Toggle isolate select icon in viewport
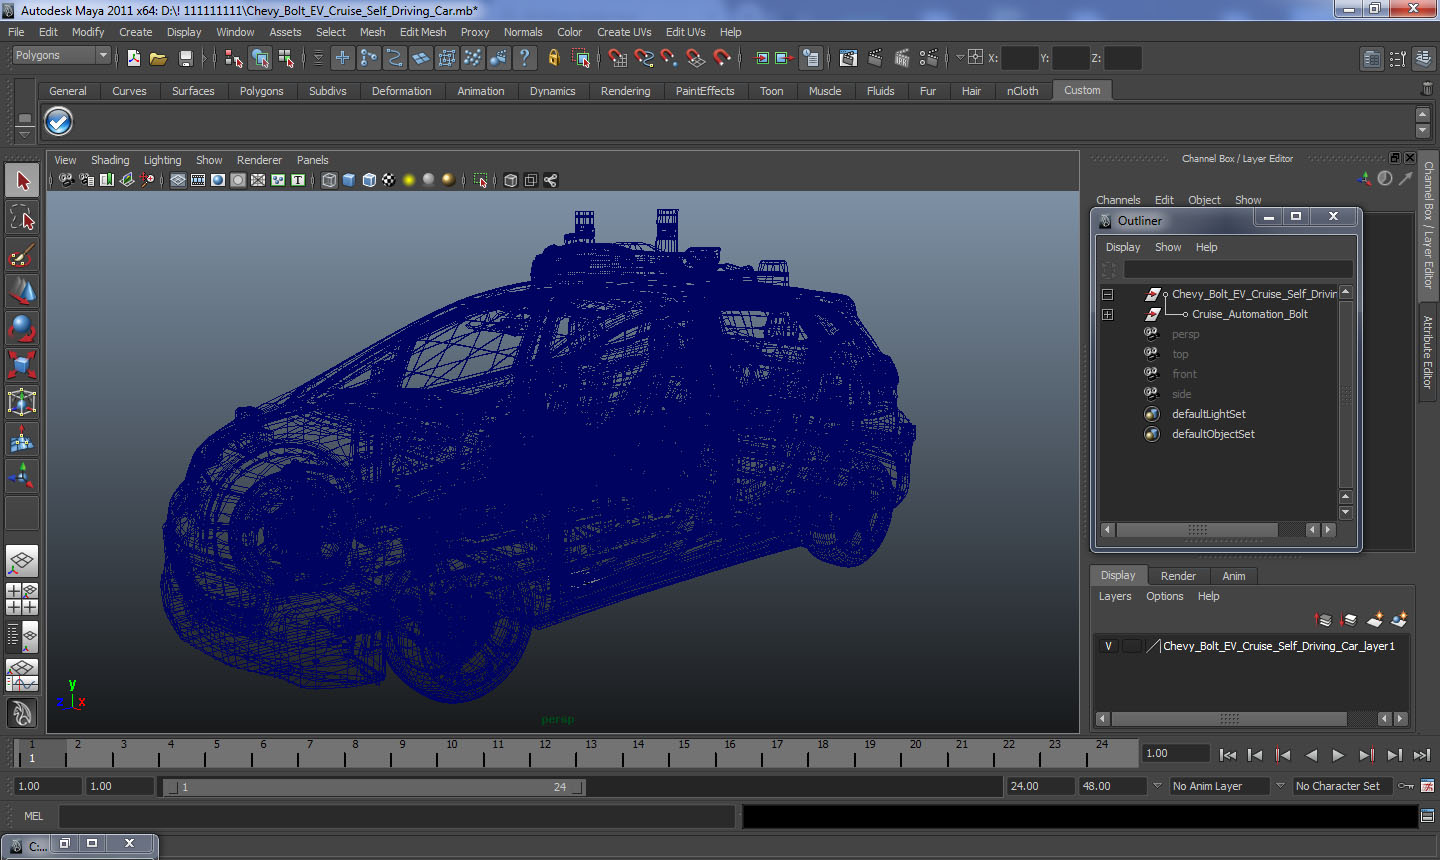1440x860 pixels. (480, 180)
